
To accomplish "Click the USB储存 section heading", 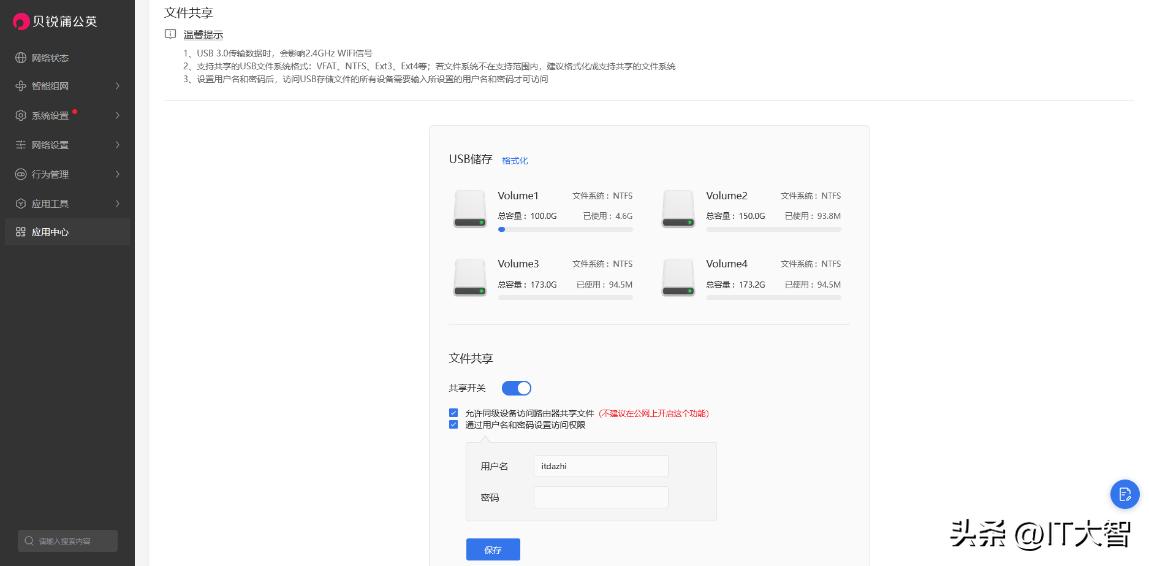I will 470,159.
